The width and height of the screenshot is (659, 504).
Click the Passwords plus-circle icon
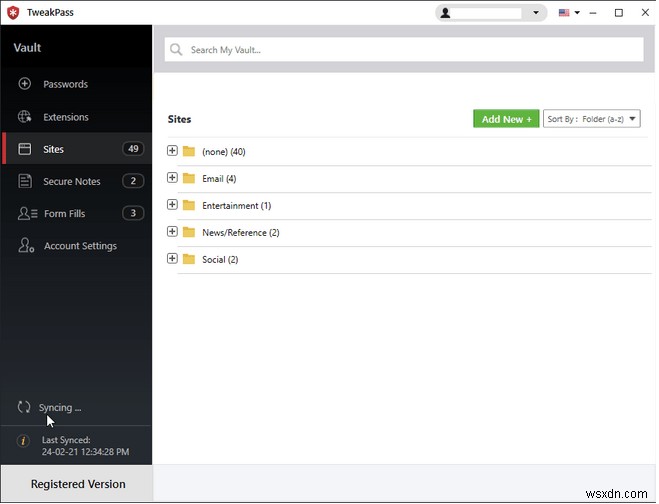(x=24, y=84)
